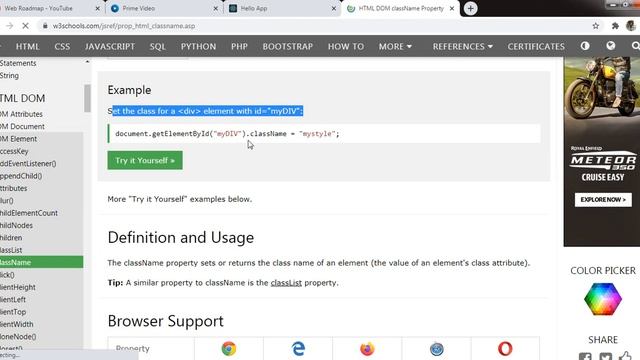Close the Web Roadmap YouTube tab
Image resolution: width=640 pixels, height=360 pixels.
point(97,9)
